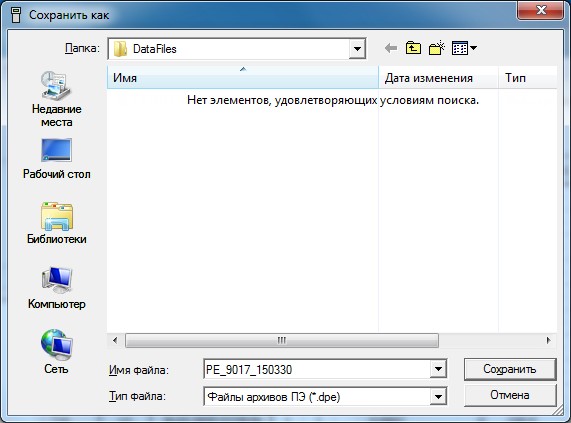Open the view menu icon
The height and width of the screenshot is (423, 571).
tap(464, 48)
